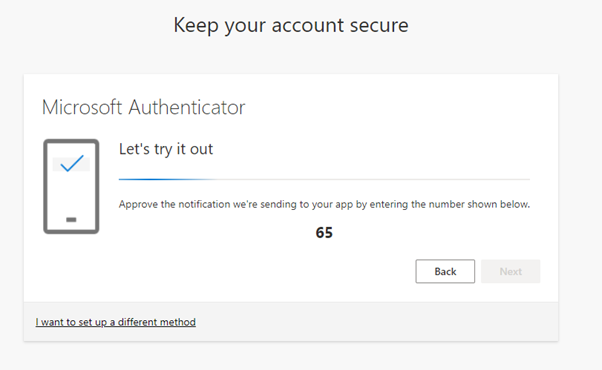Click the gray portion of progress line
Screen dimensions: 602x370
pyautogui.click(x=372, y=179)
